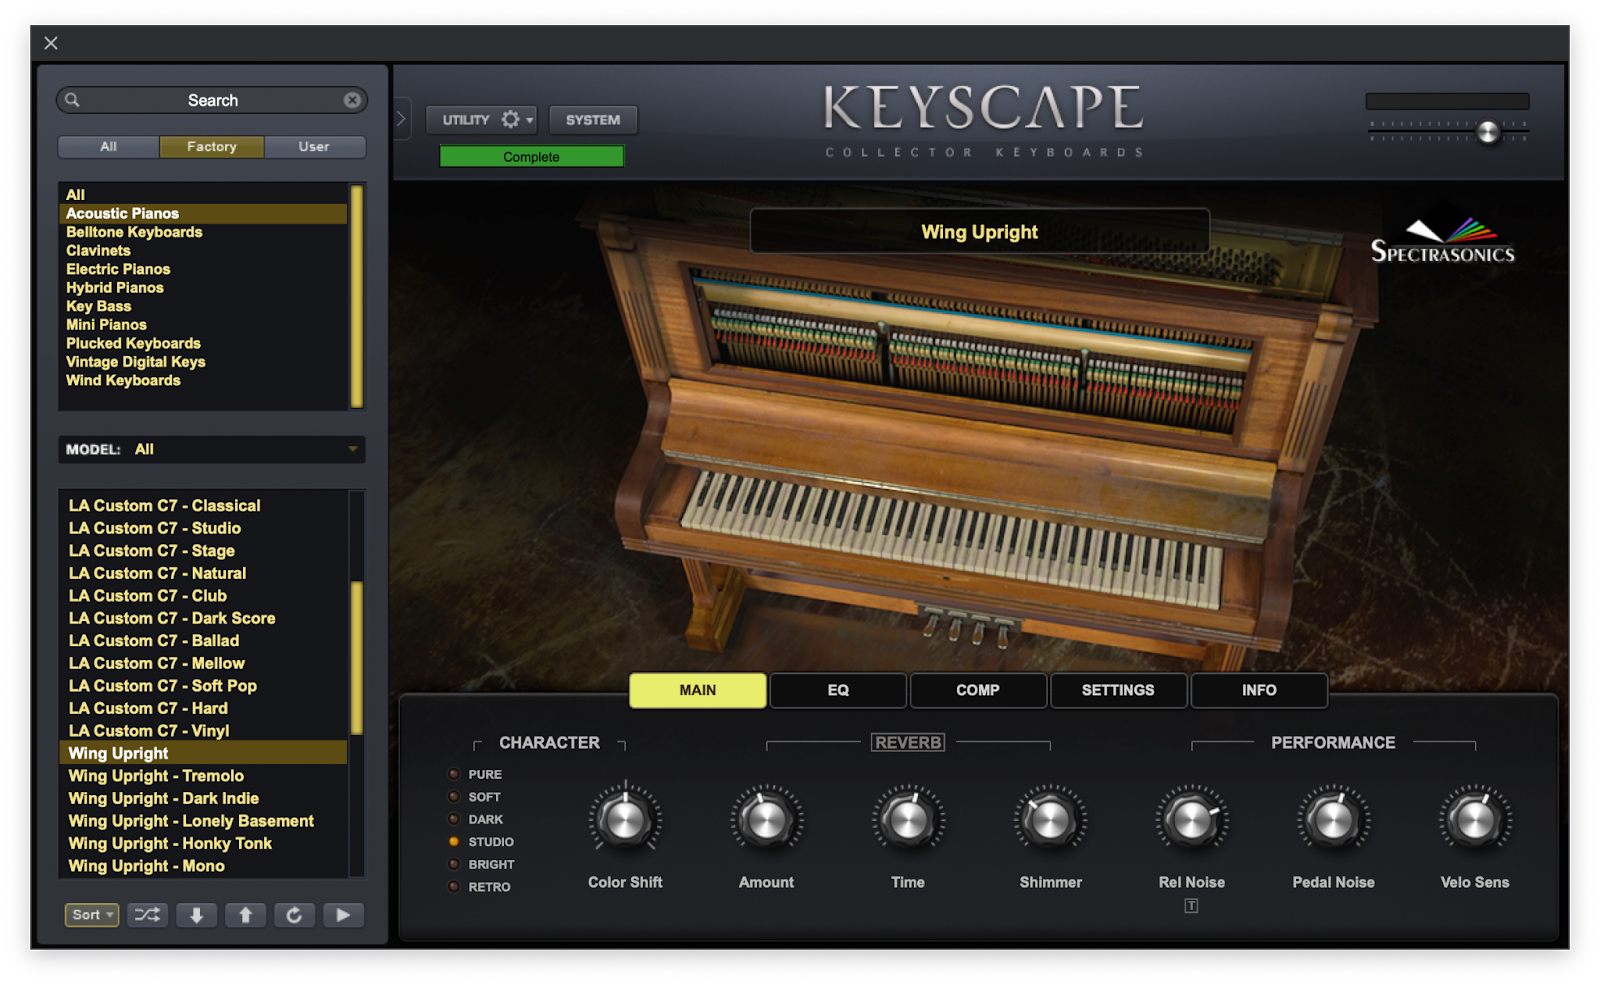The height and width of the screenshot is (985, 1600).
Task: Click the reverb Time knob
Action: (908, 820)
